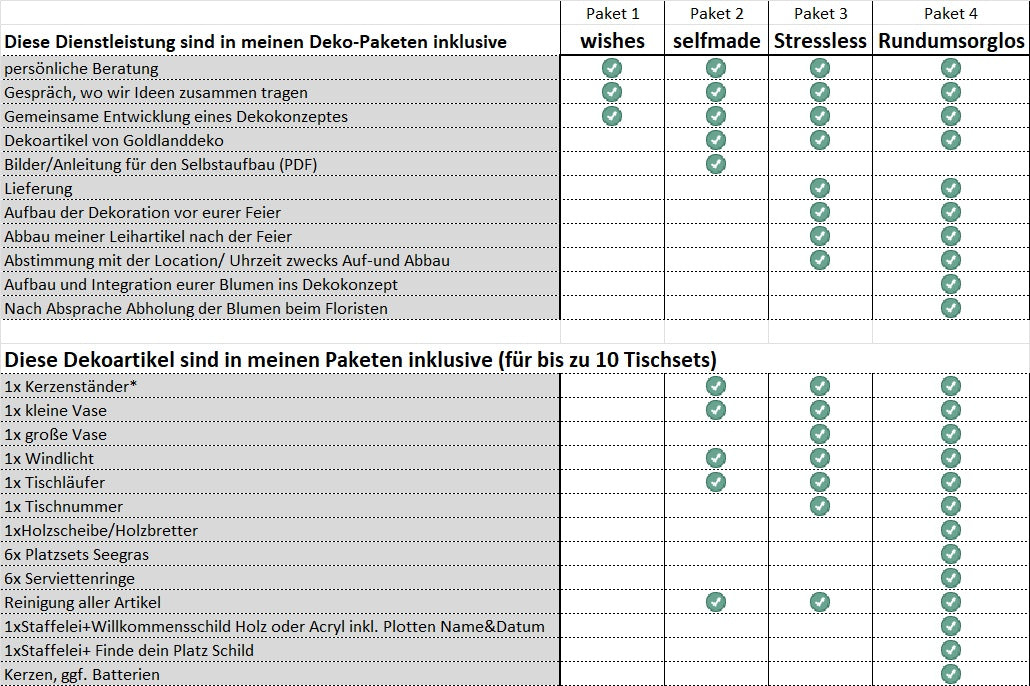1030x686 pixels.
Task: Select the Paket 1 header cell
Action: pyautogui.click(x=612, y=13)
